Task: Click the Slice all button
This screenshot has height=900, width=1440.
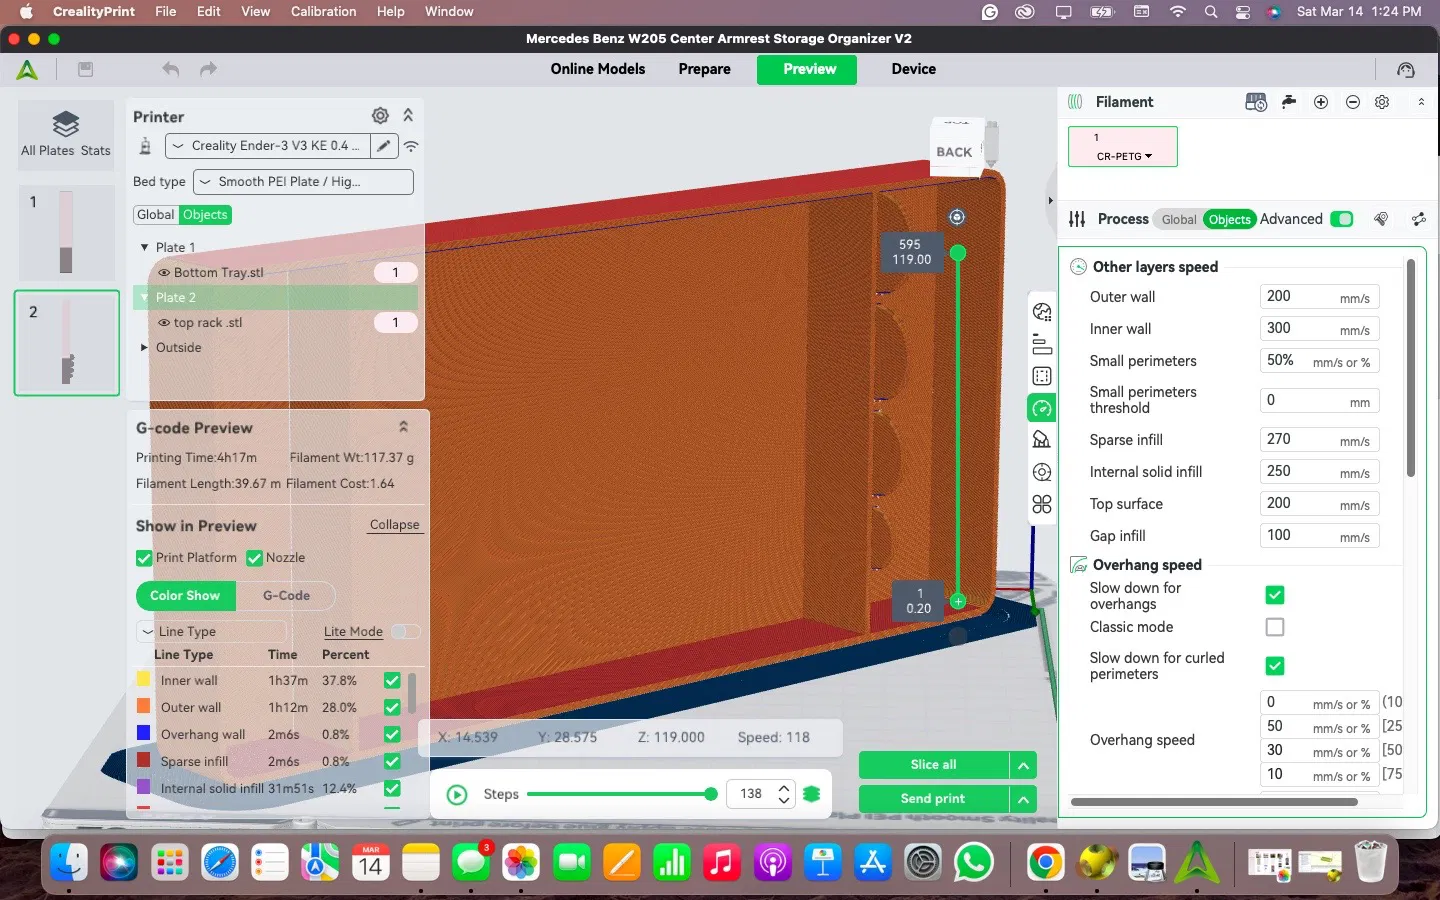Action: pos(934,766)
